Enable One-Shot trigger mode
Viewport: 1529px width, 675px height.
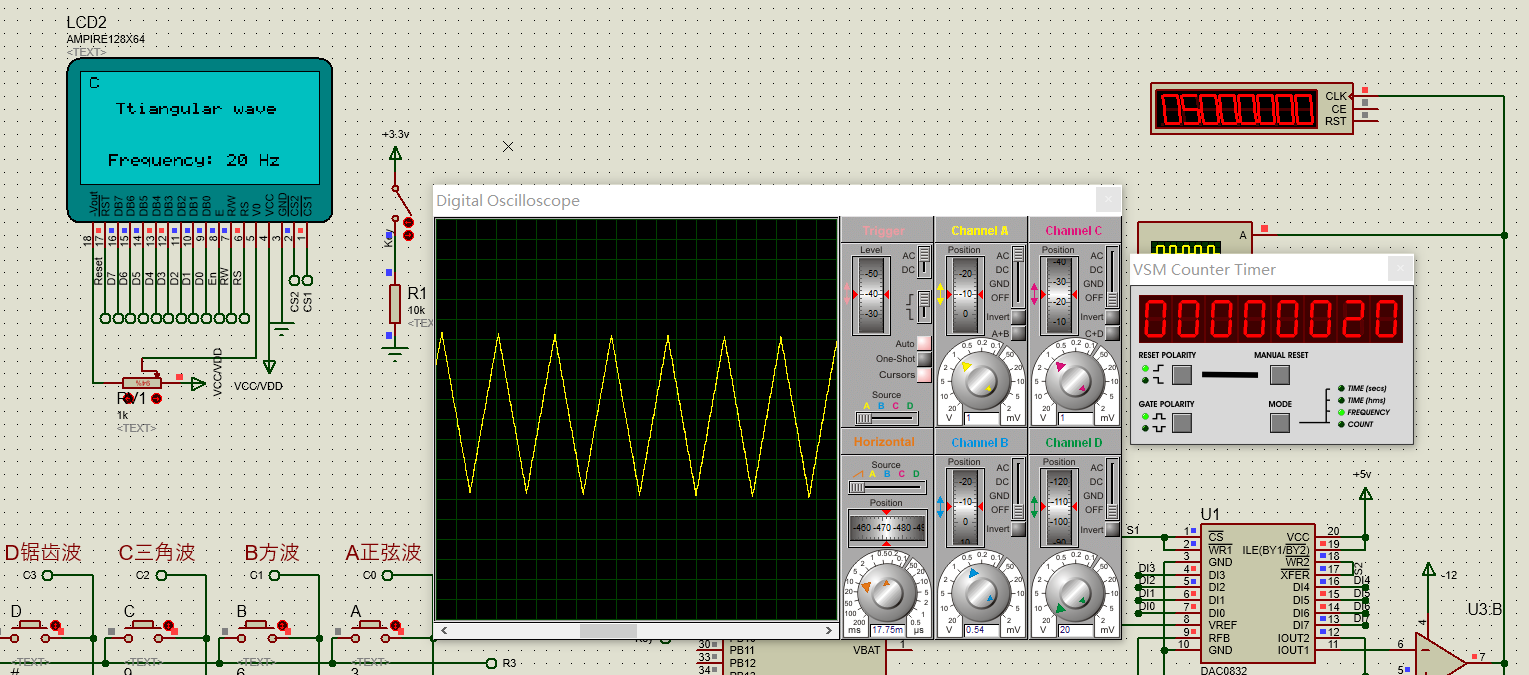[924, 359]
